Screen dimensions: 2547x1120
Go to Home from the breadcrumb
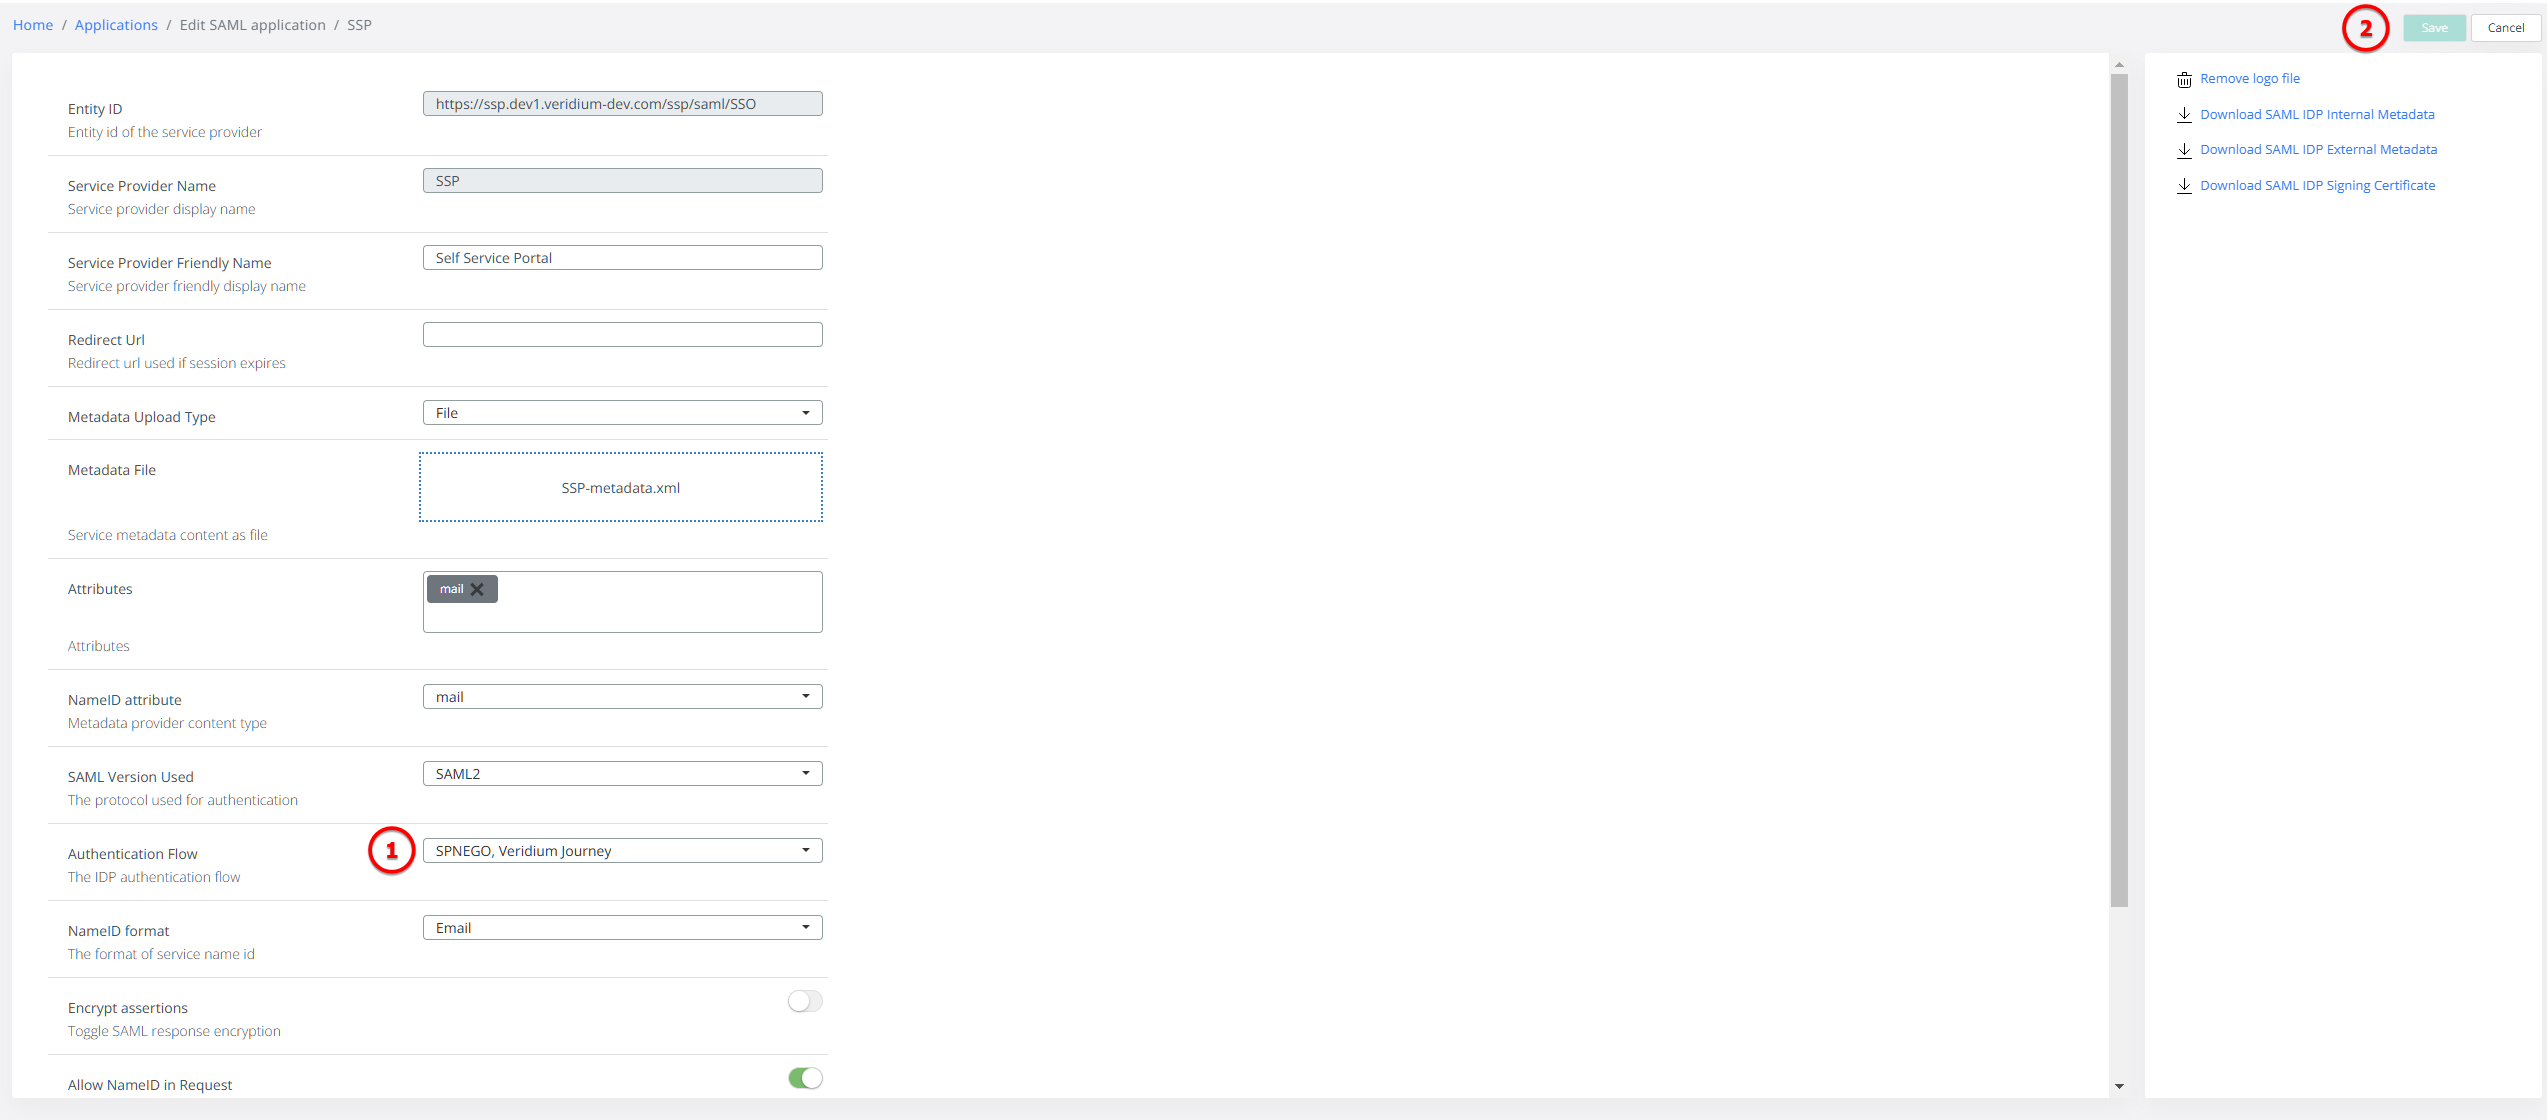point(32,24)
